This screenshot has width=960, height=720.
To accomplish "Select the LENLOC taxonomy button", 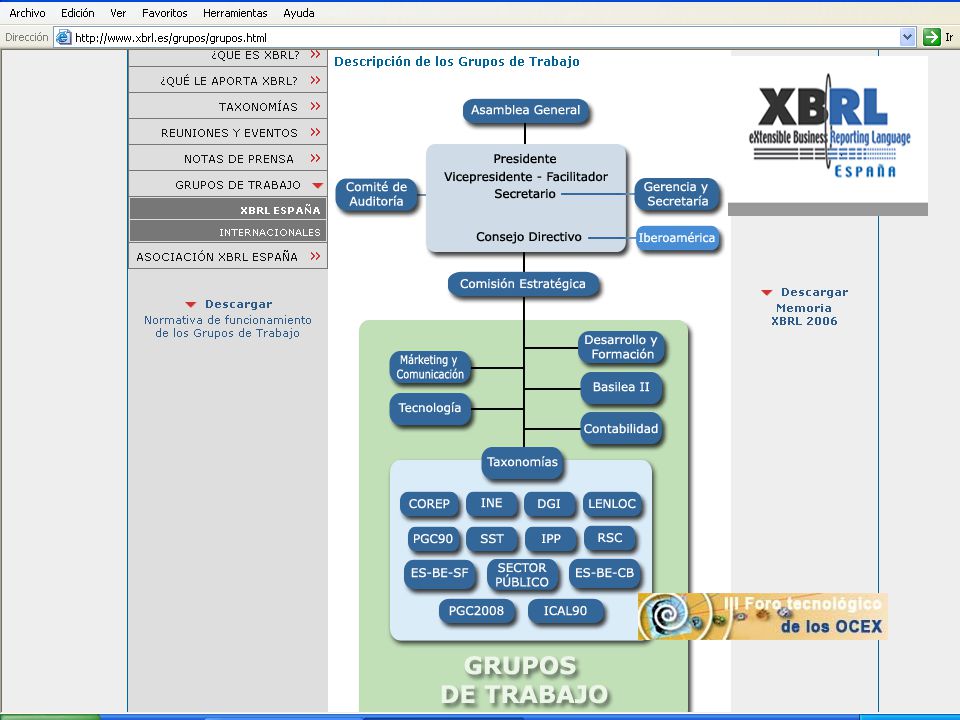I will 612,504.
